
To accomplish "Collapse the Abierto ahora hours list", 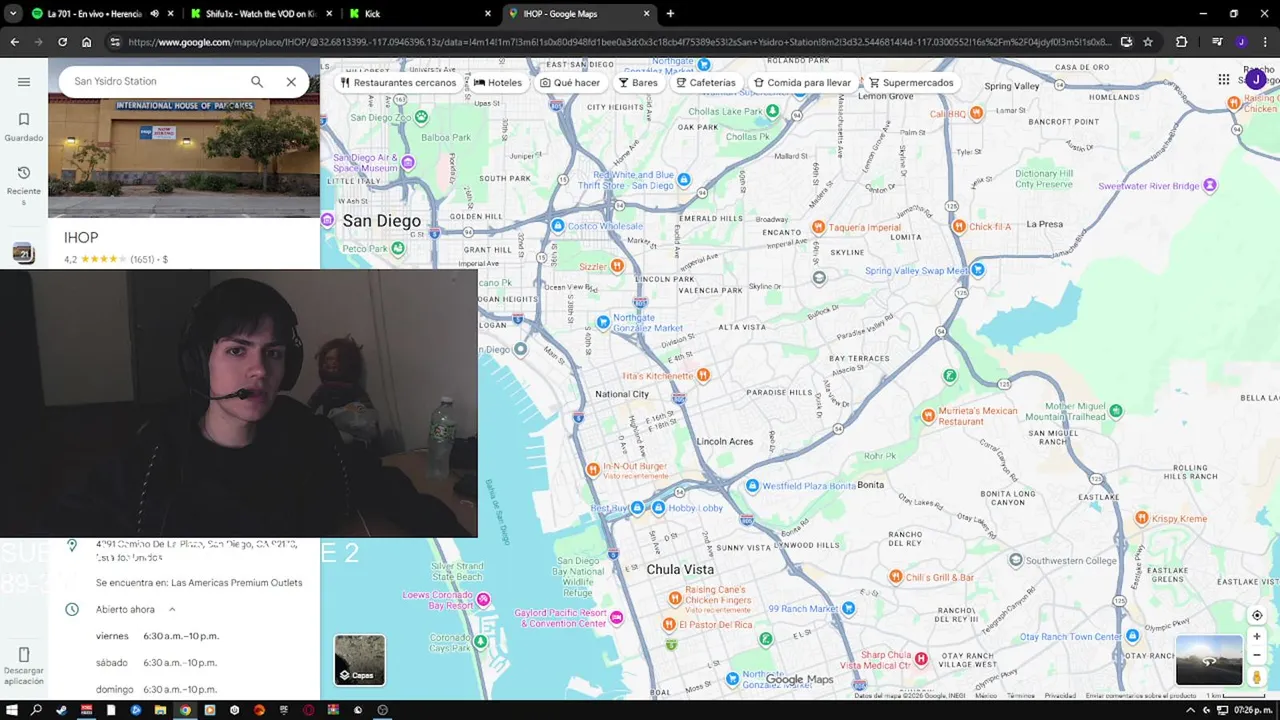I will point(172,609).
